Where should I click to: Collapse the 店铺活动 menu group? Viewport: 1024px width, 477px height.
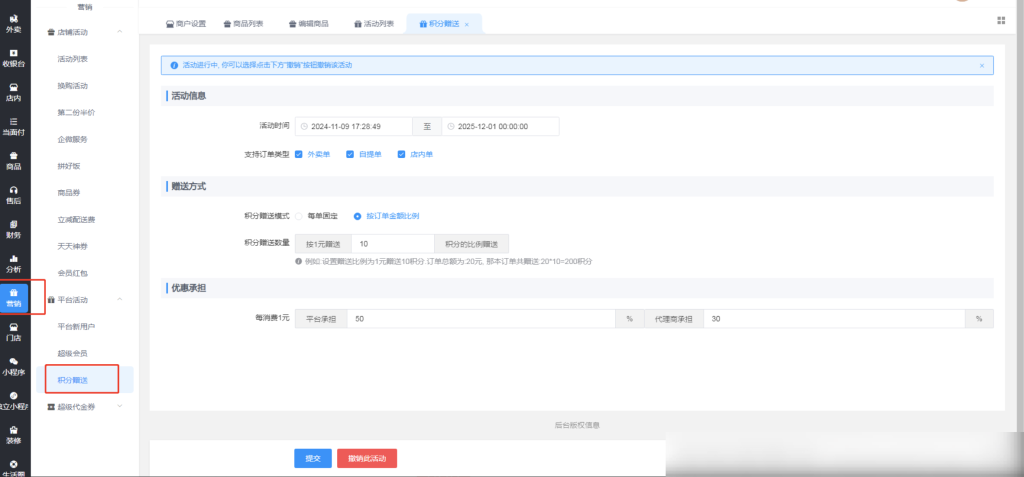(x=120, y=33)
